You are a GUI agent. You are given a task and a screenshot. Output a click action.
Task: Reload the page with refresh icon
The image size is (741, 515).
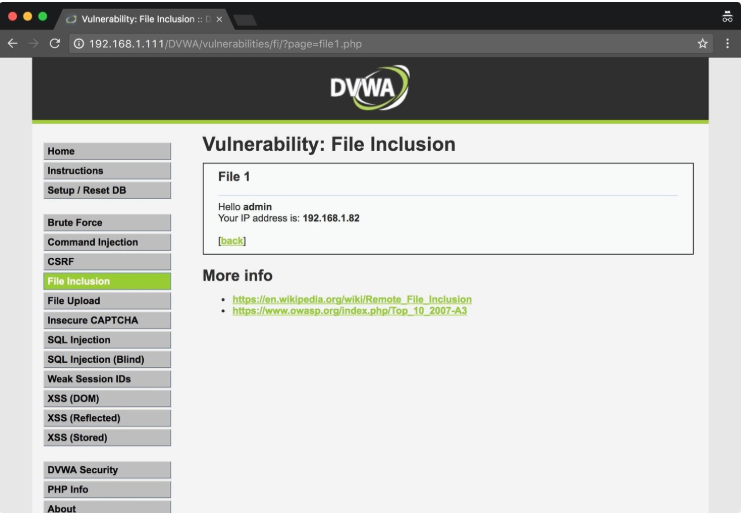pyautogui.click(x=55, y=43)
